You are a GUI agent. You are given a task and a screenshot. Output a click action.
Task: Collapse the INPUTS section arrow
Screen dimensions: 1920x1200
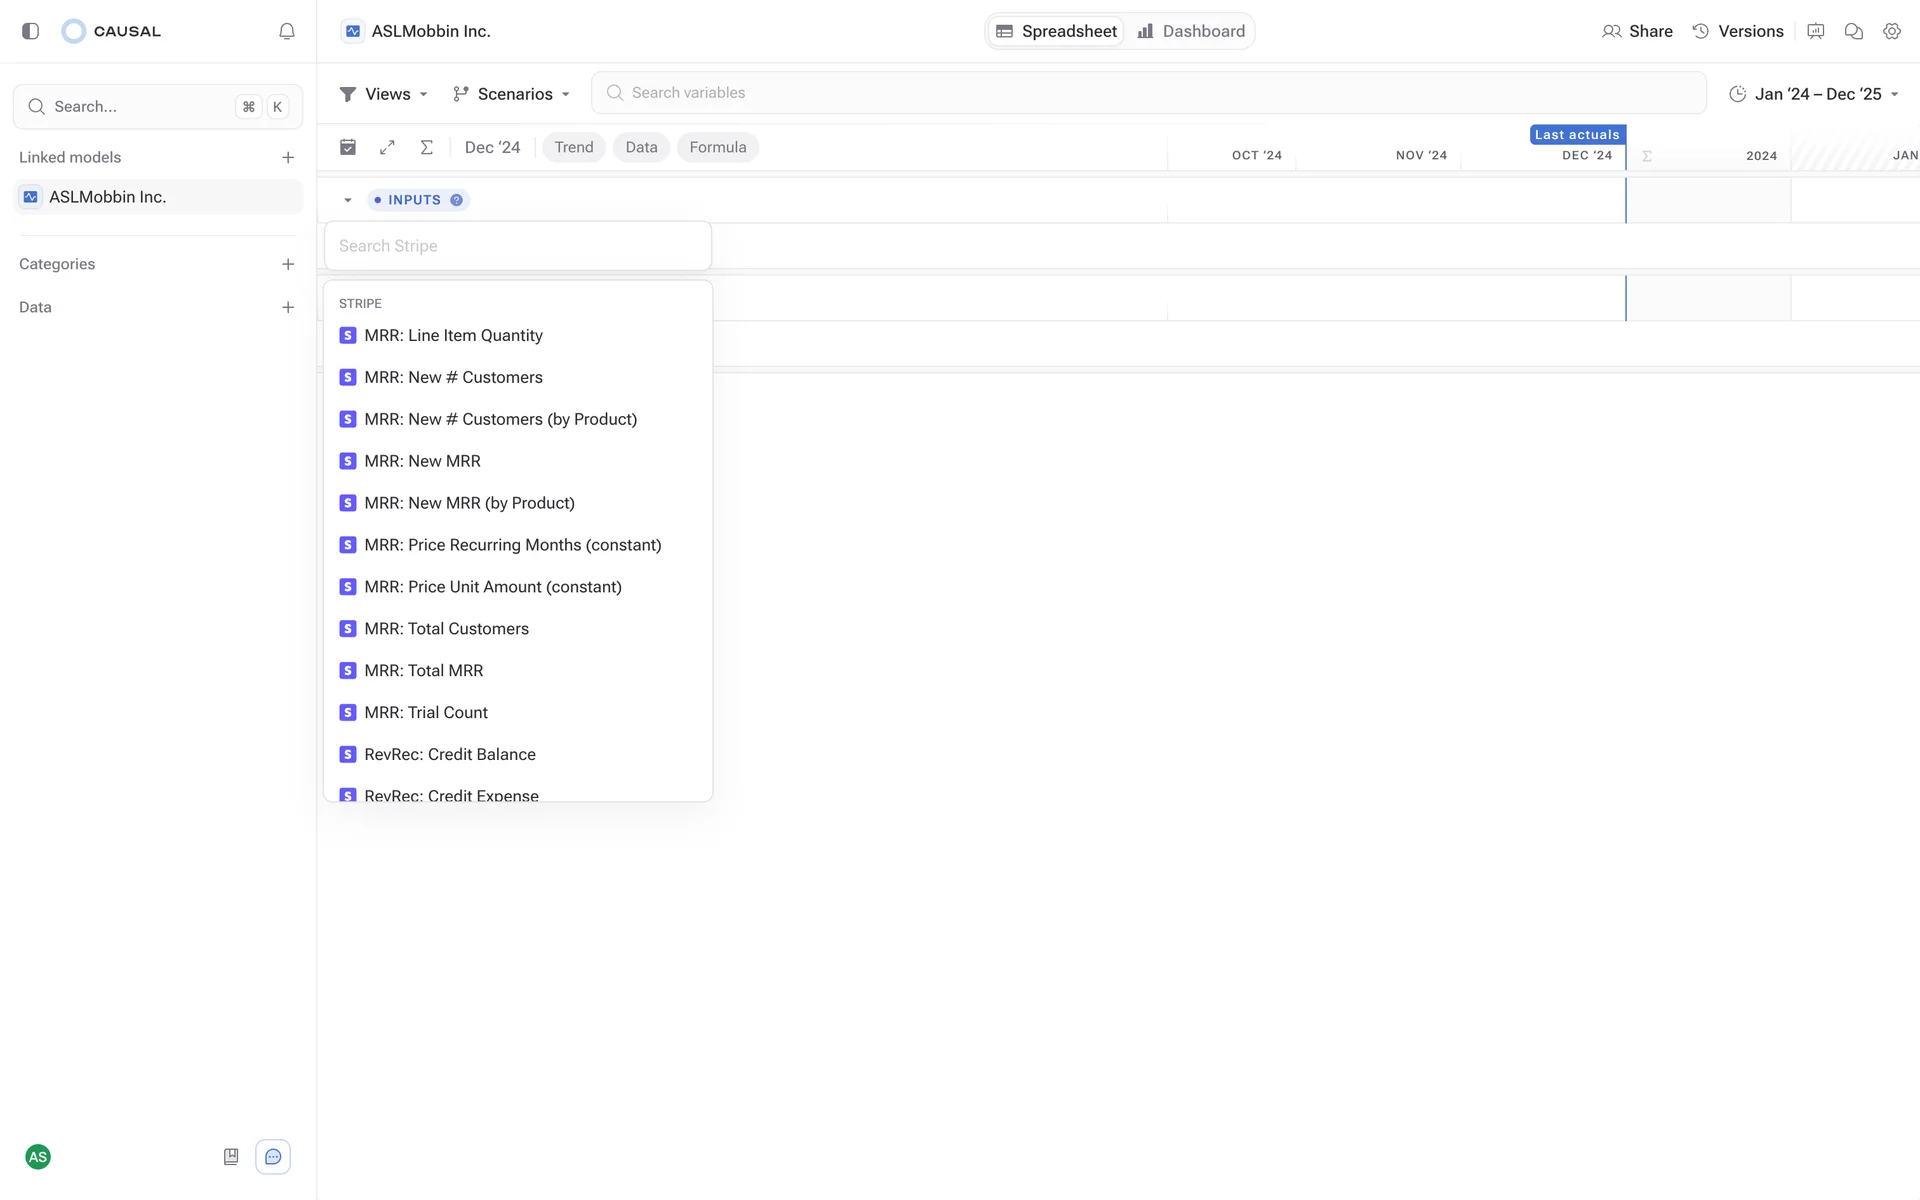click(348, 200)
